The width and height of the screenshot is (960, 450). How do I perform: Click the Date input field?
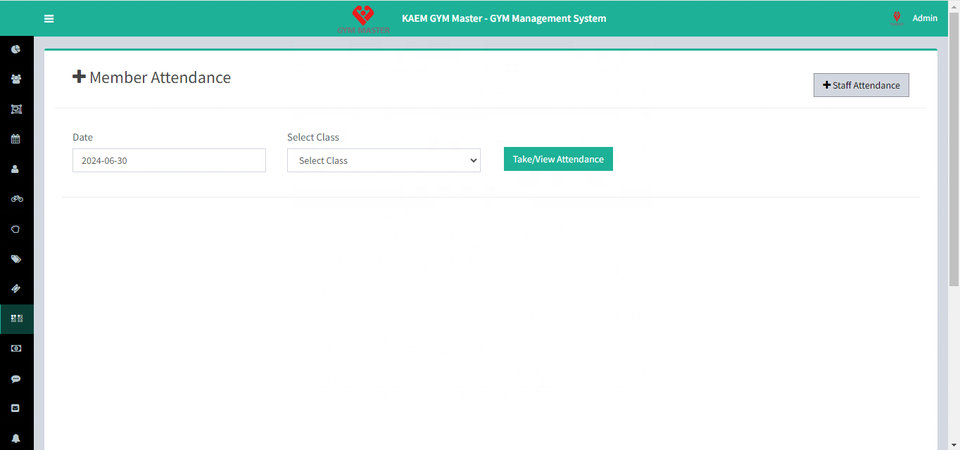coord(169,160)
